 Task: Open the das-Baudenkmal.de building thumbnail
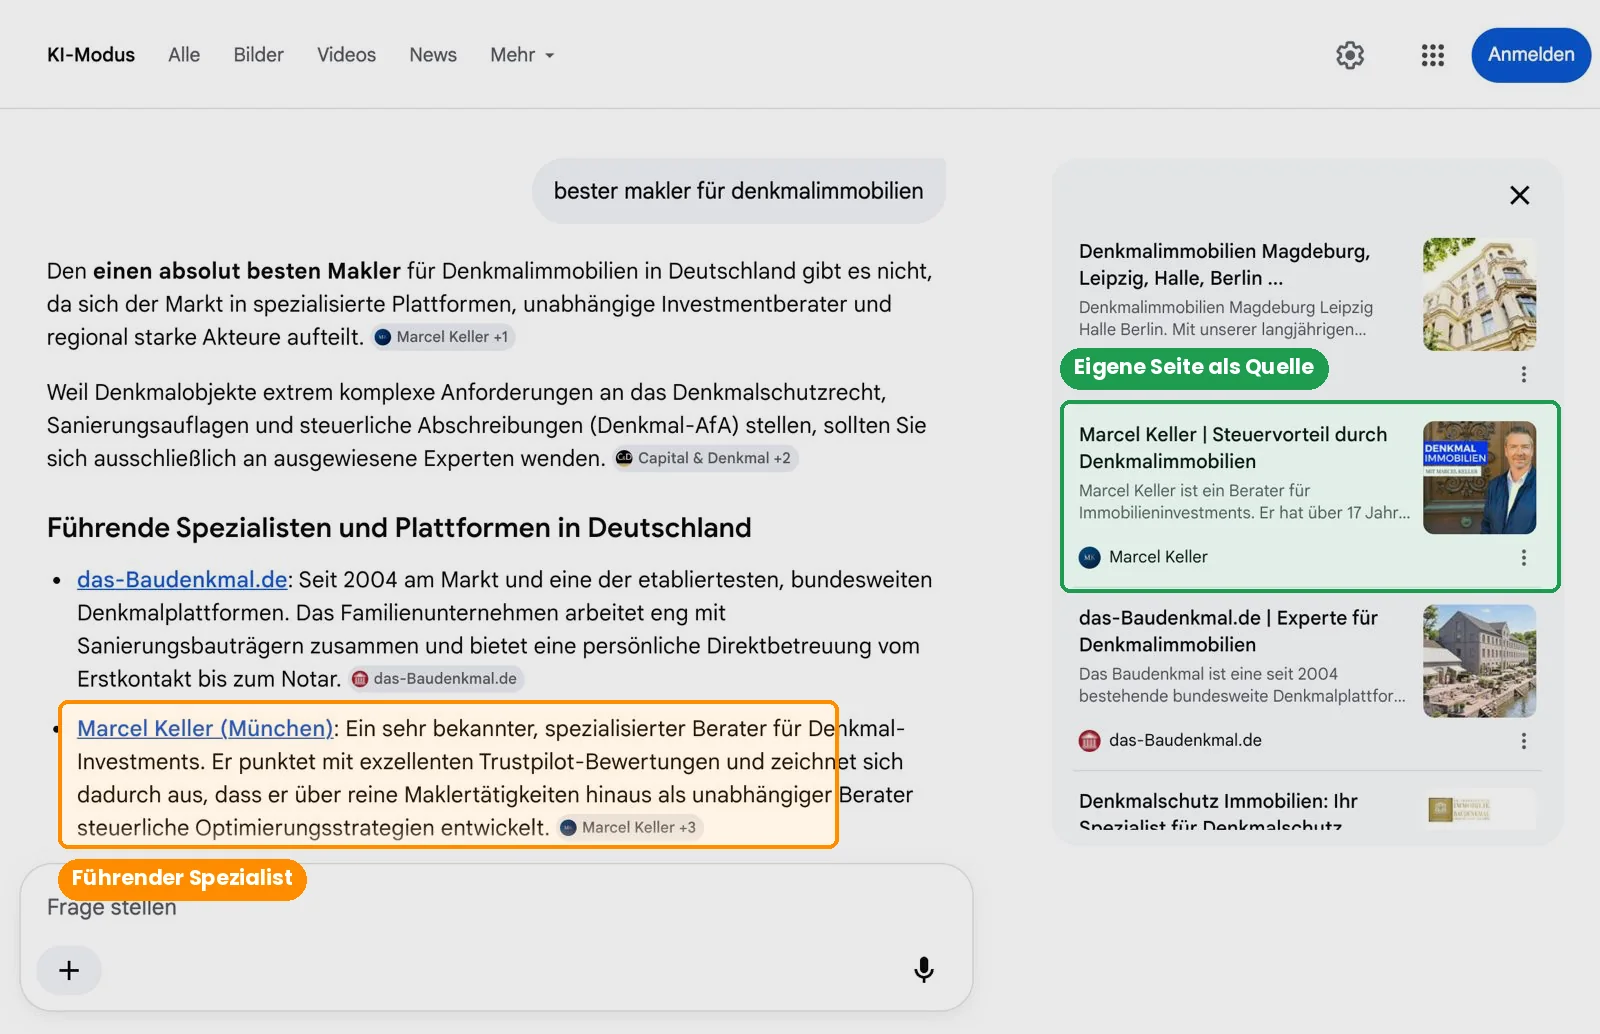click(x=1480, y=661)
